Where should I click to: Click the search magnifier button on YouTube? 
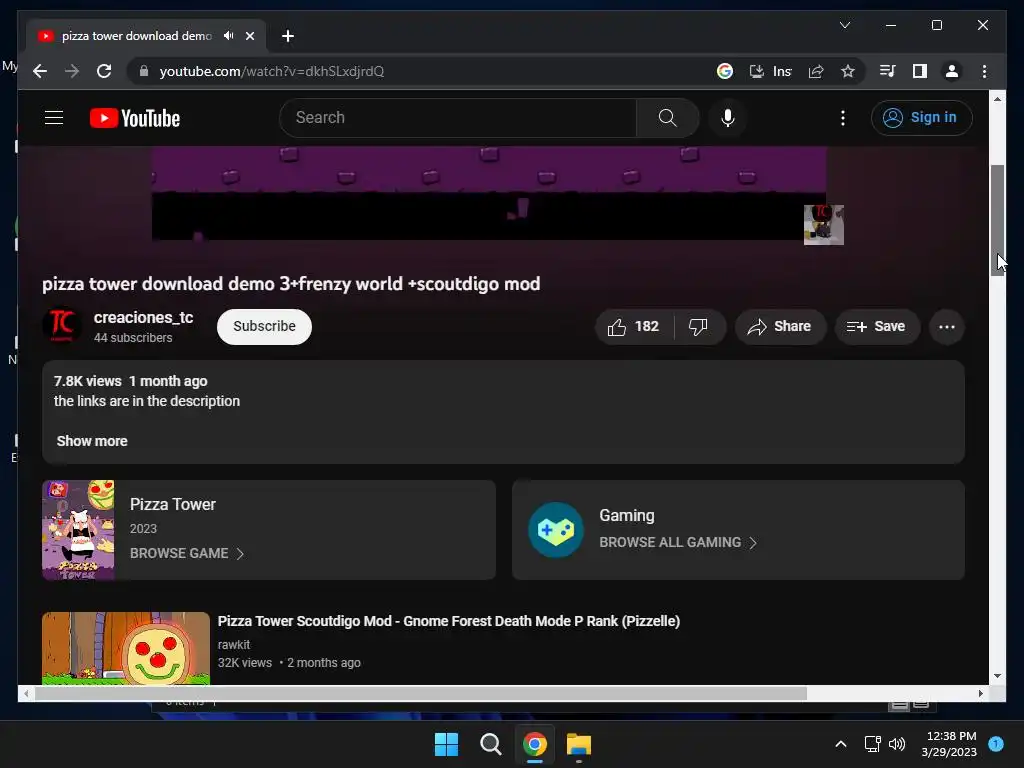tap(667, 118)
